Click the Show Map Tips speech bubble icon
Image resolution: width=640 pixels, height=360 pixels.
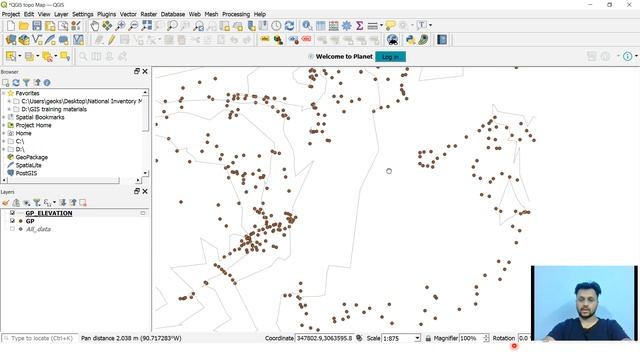pyautogui.click(x=390, y=26)
